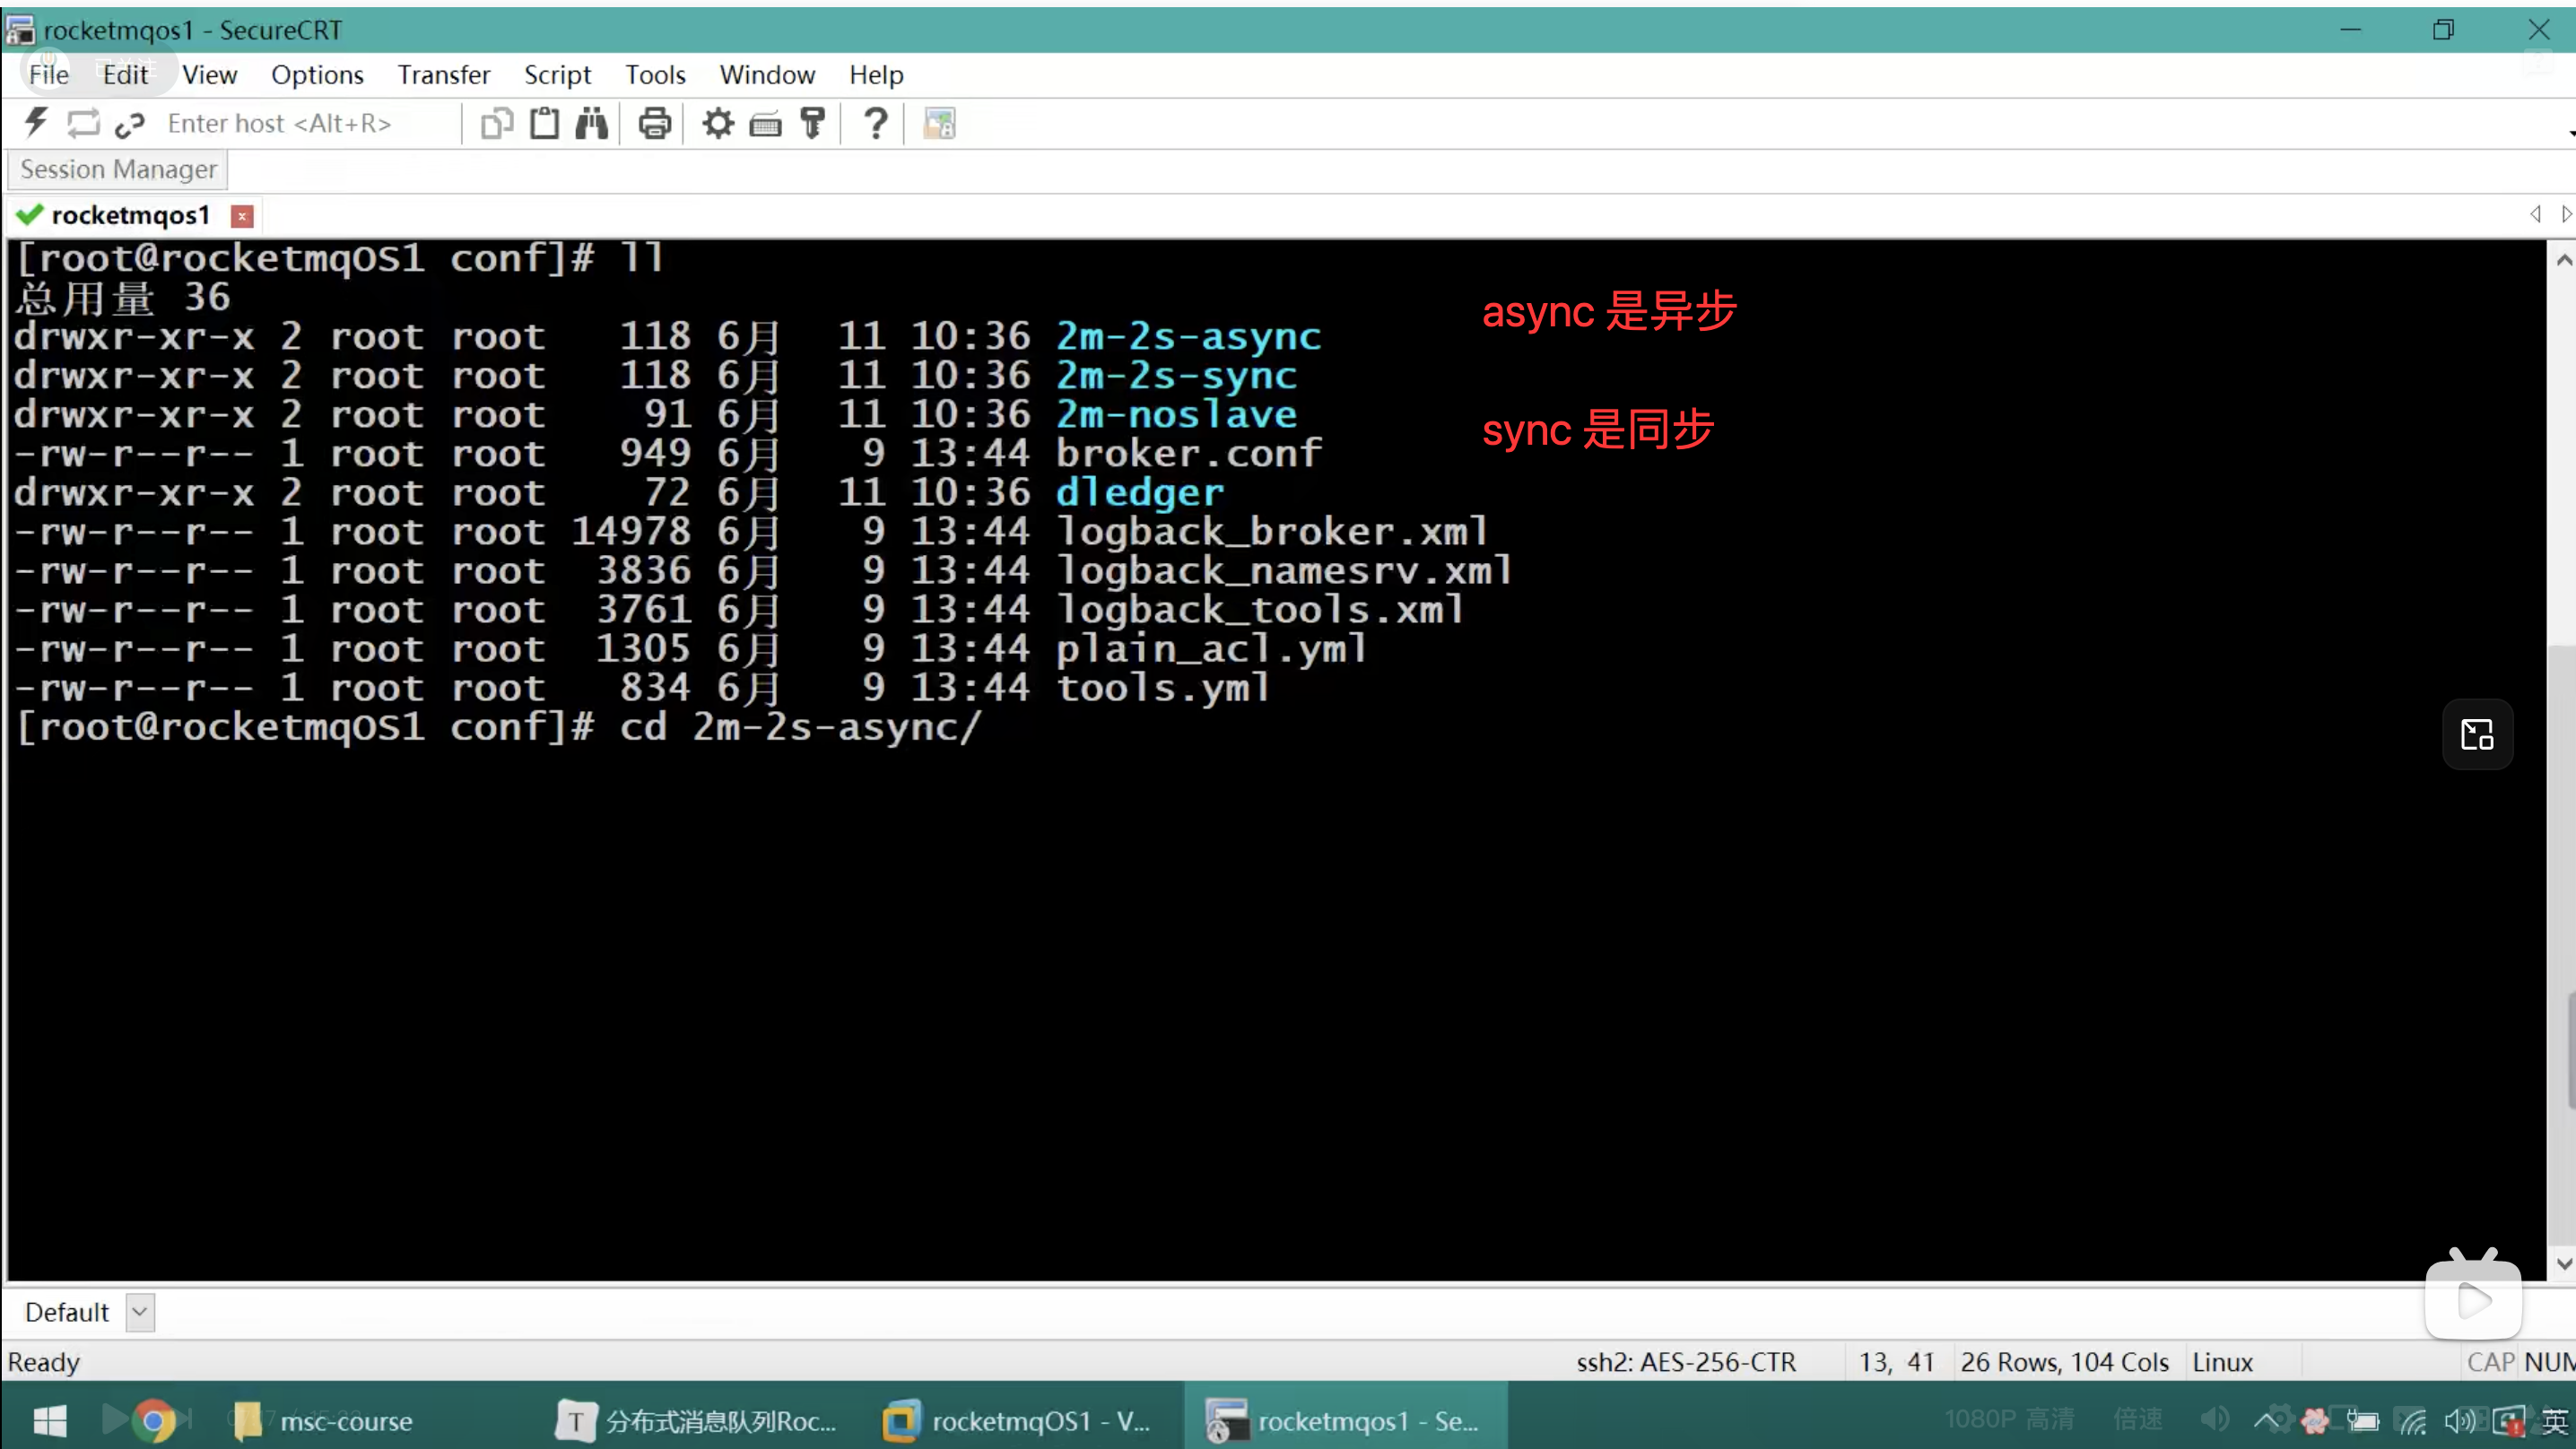
Task: Click the Help question mark icon
Action: click(875, 123)
